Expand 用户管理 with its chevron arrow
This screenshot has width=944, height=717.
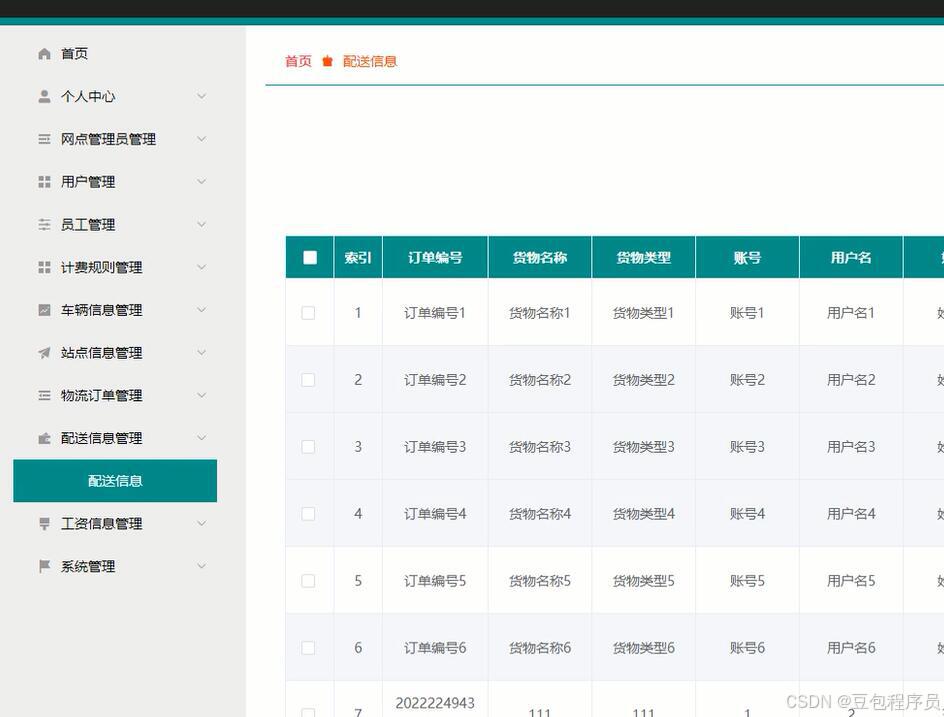202,182
